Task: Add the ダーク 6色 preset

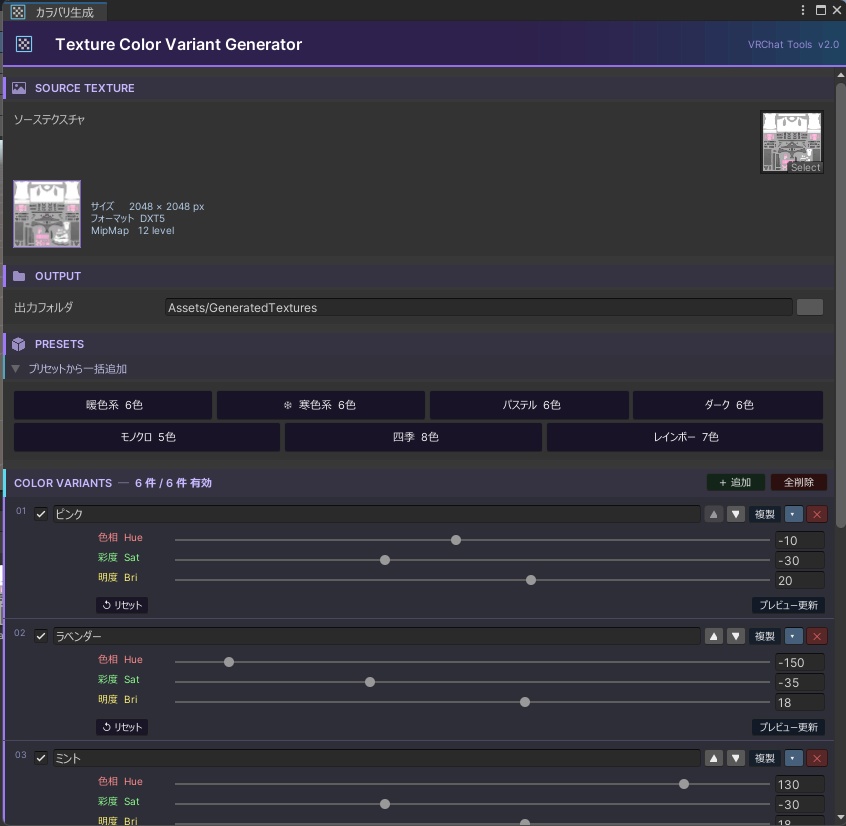Action: tap(728, 405)
